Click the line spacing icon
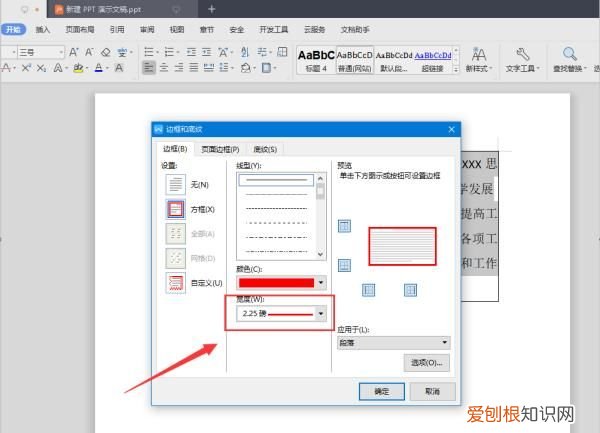This screenshot has height=433, width=600. (x=224, y=68)
